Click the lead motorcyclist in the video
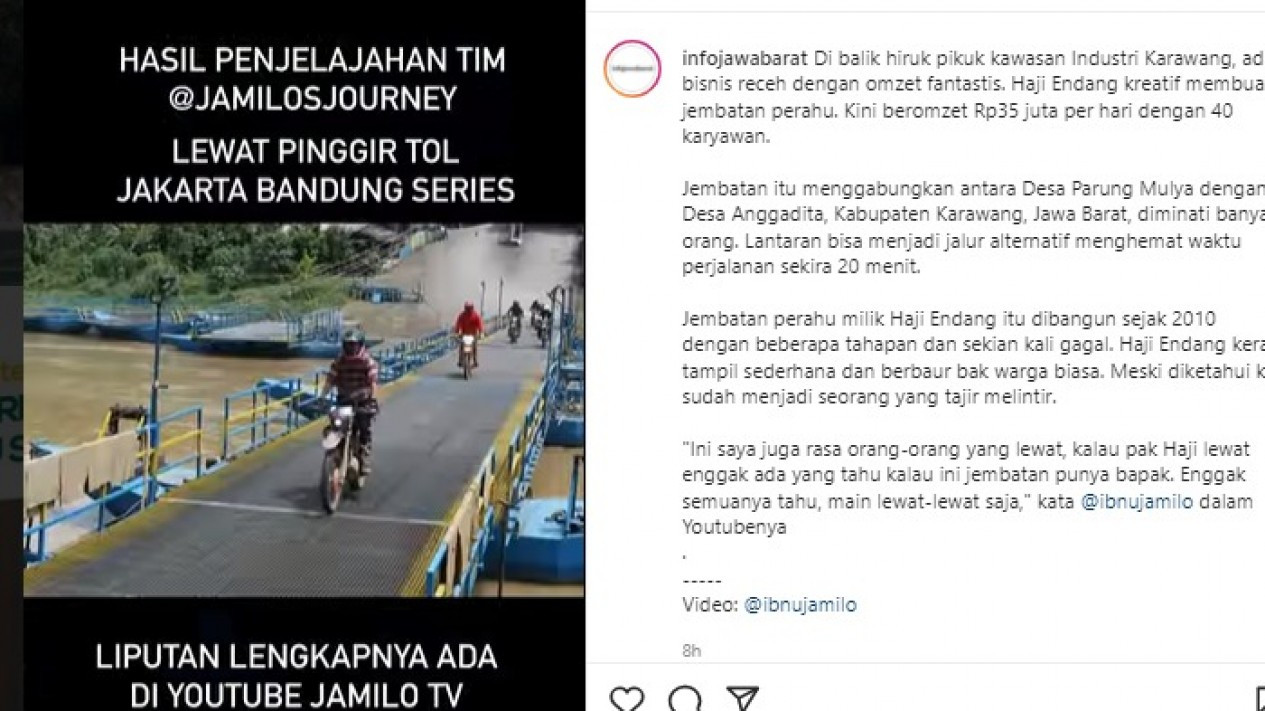The height and width of the screenshot is (711, 1265). (x=347, y=420)
